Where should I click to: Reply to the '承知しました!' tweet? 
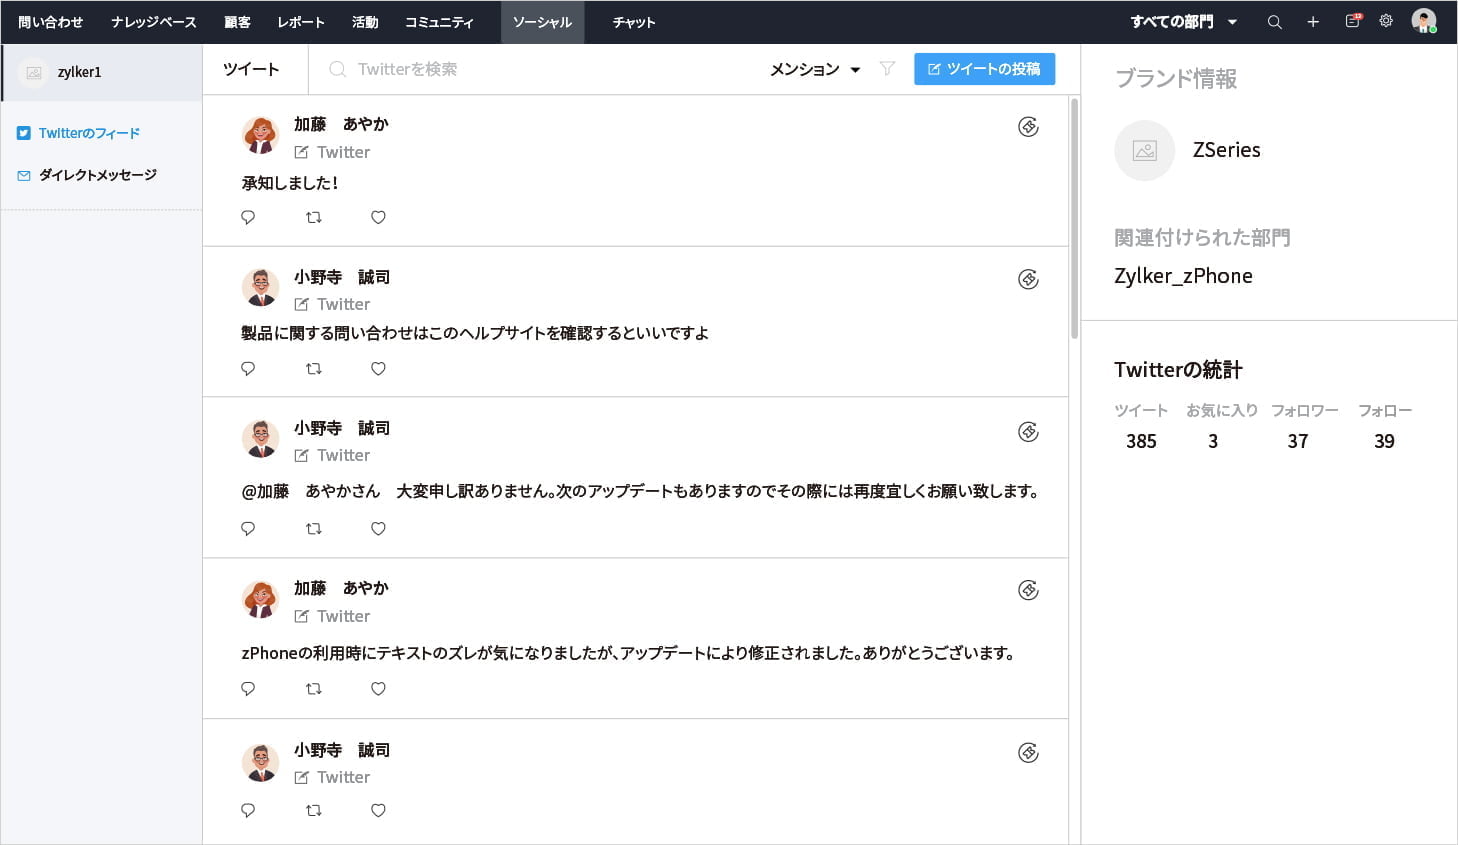248,217
